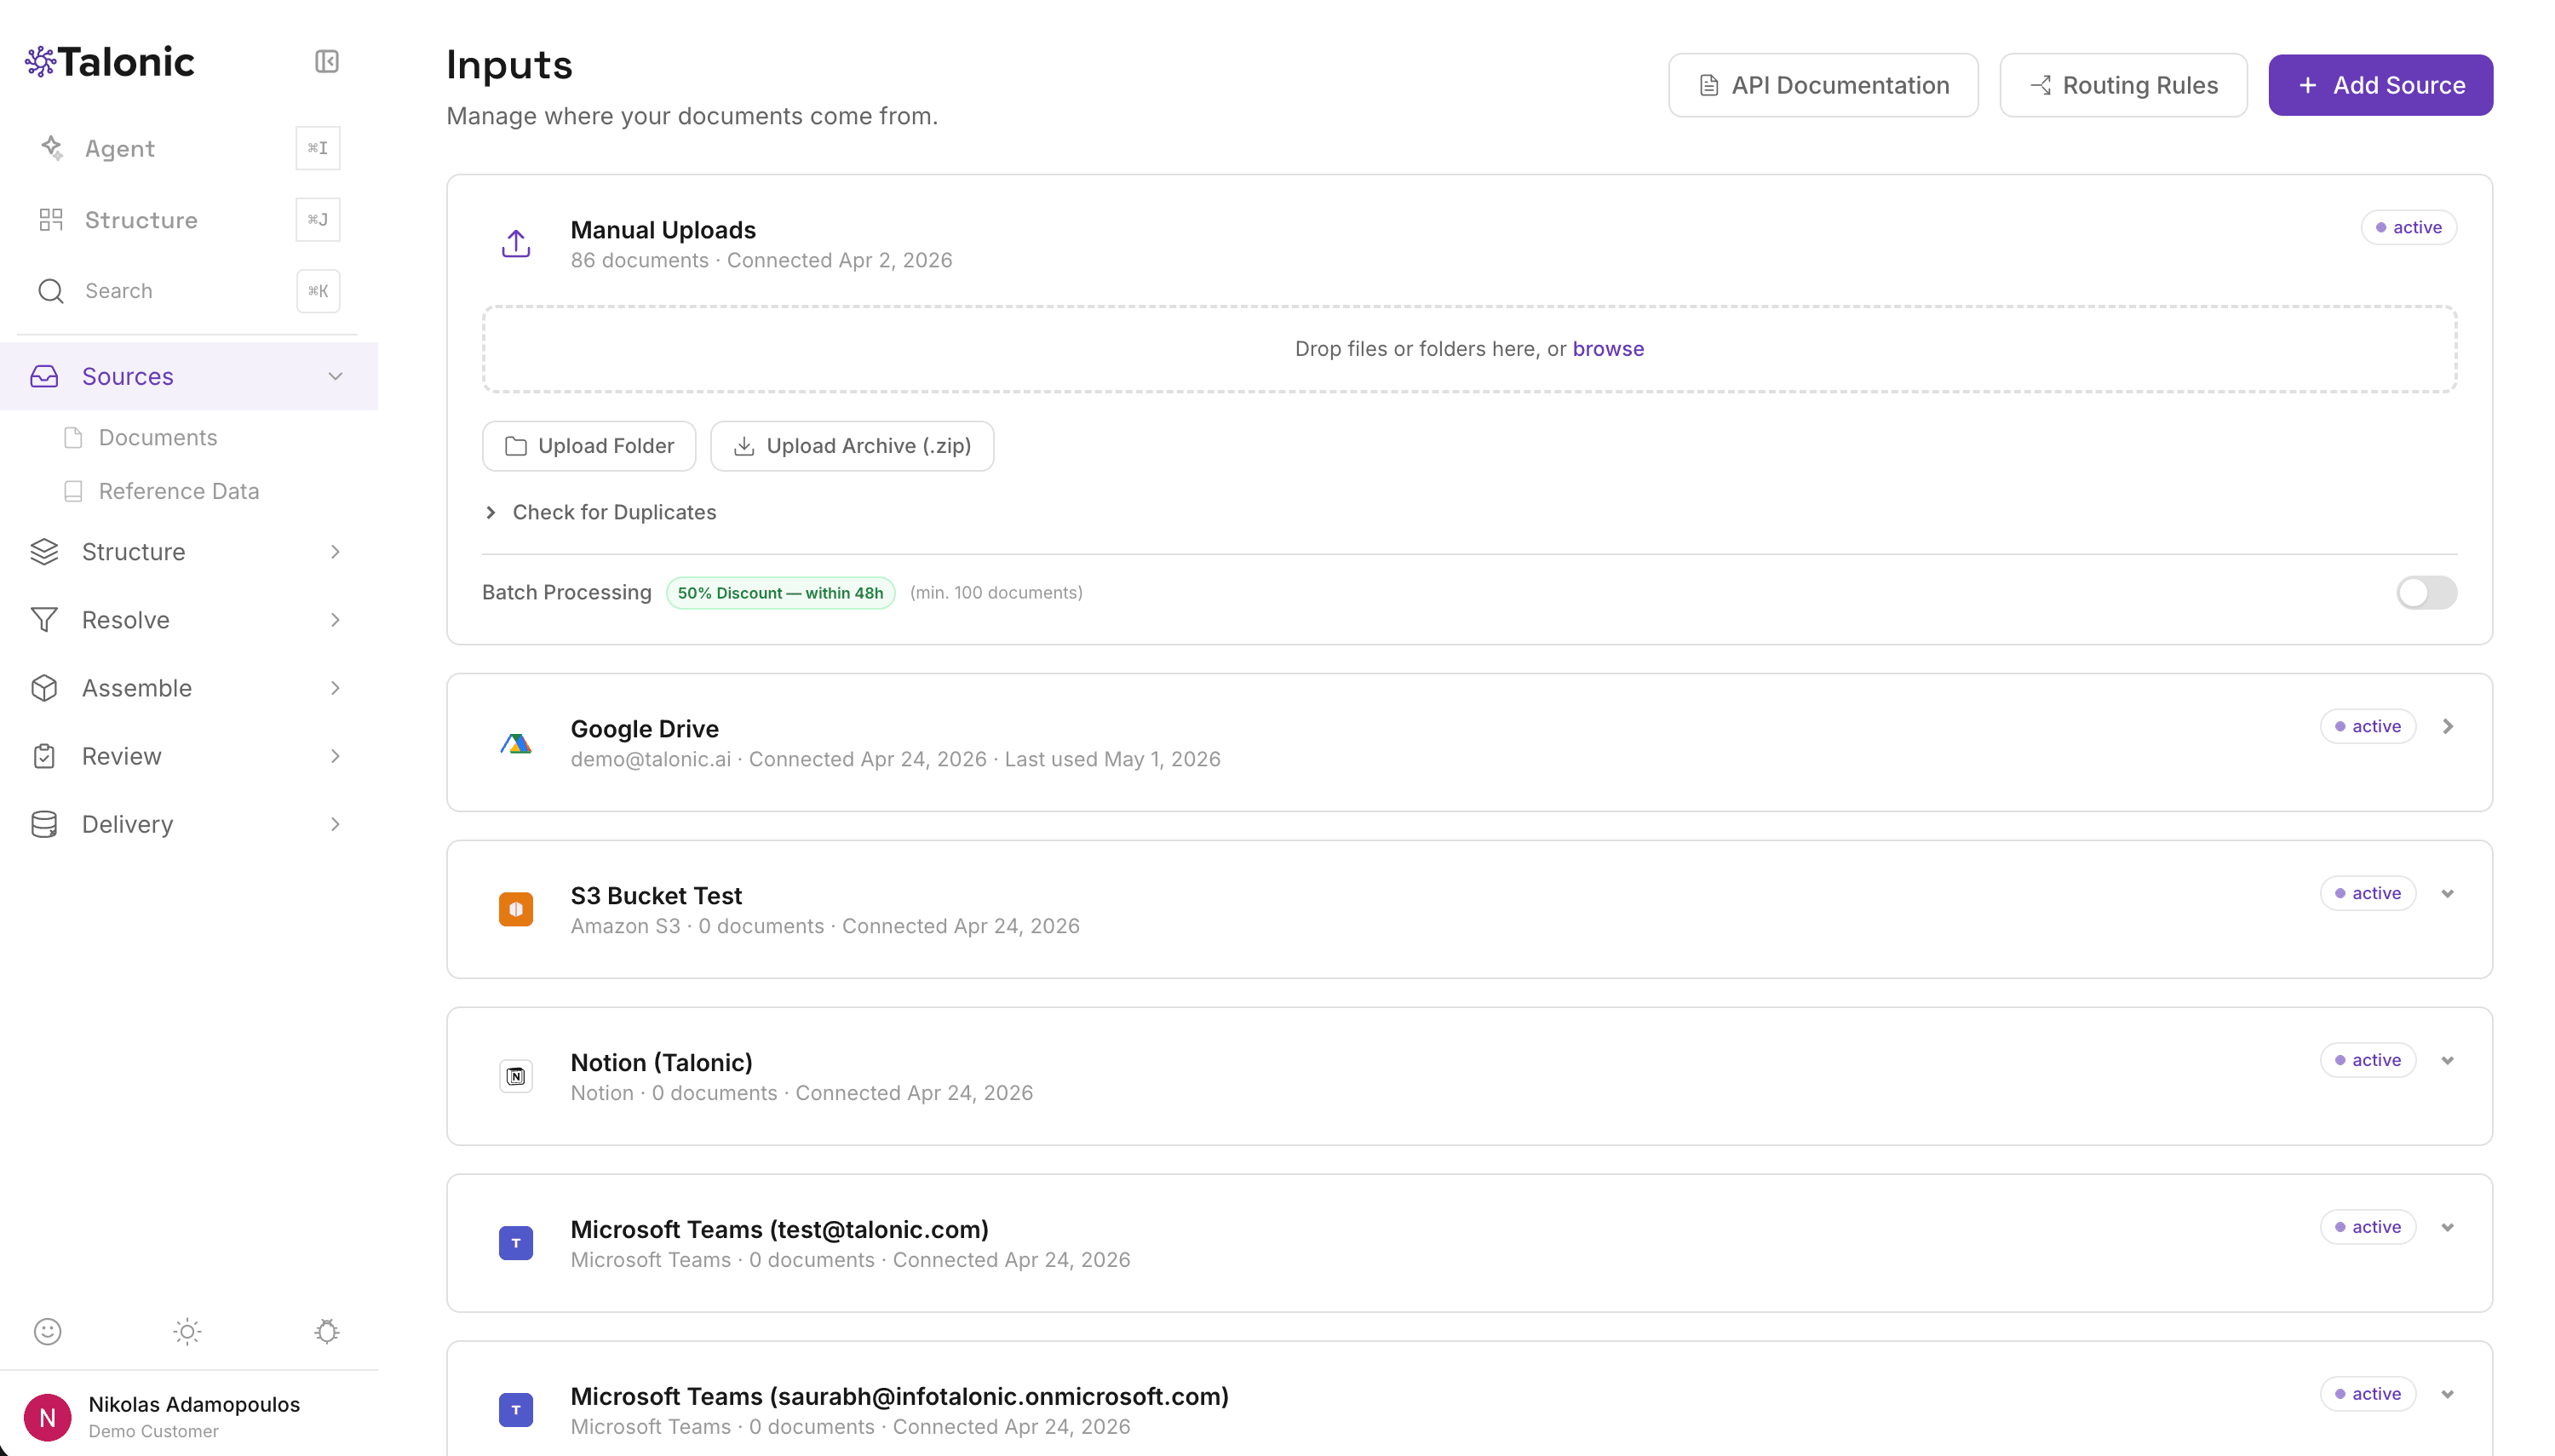
Task: Expand Microsoft Teams saurabh chevron
Action: [2448, 1395]
